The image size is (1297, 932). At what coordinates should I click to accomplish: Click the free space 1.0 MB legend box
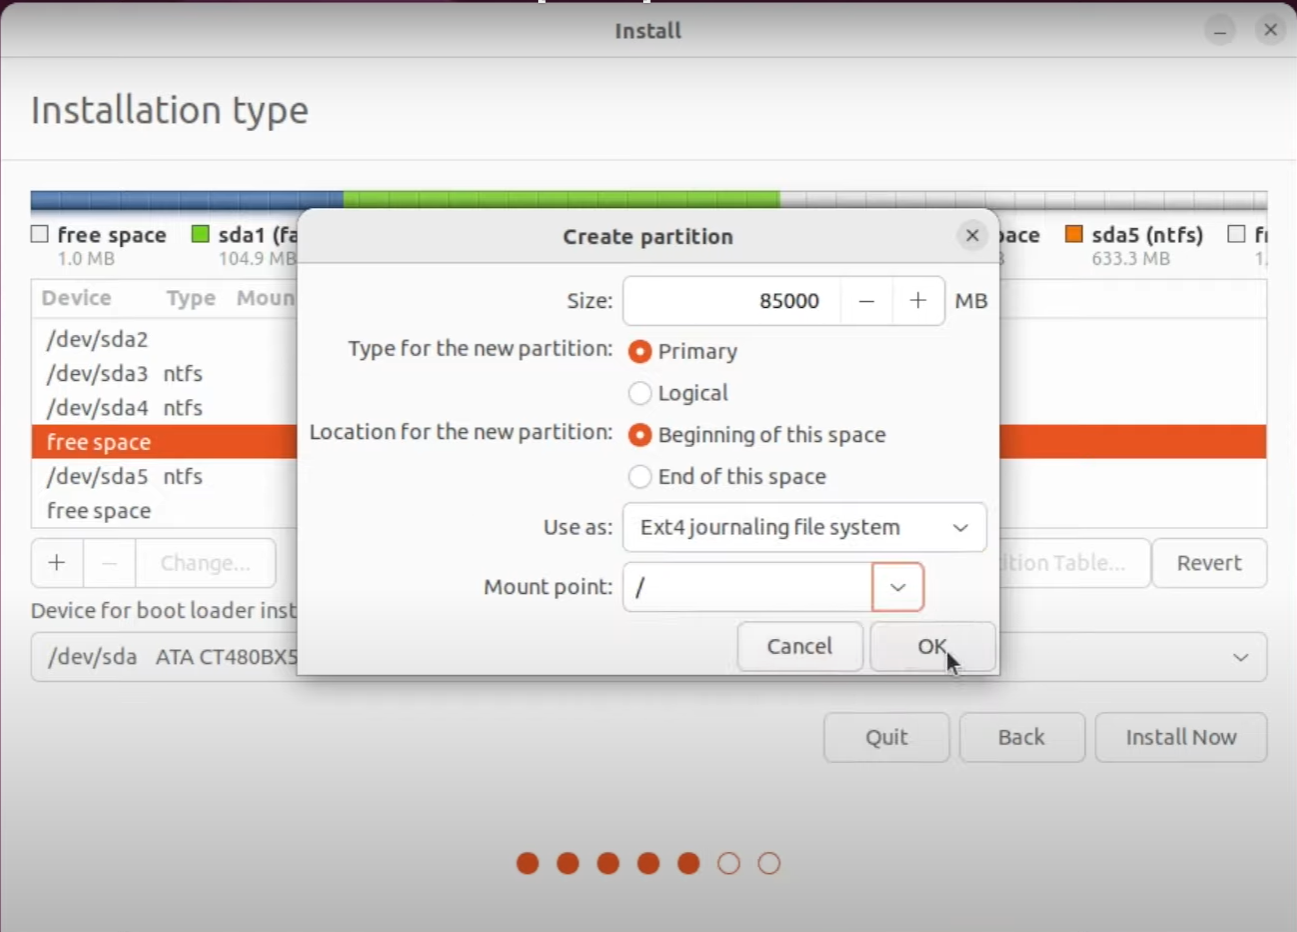tap(40, 234)
